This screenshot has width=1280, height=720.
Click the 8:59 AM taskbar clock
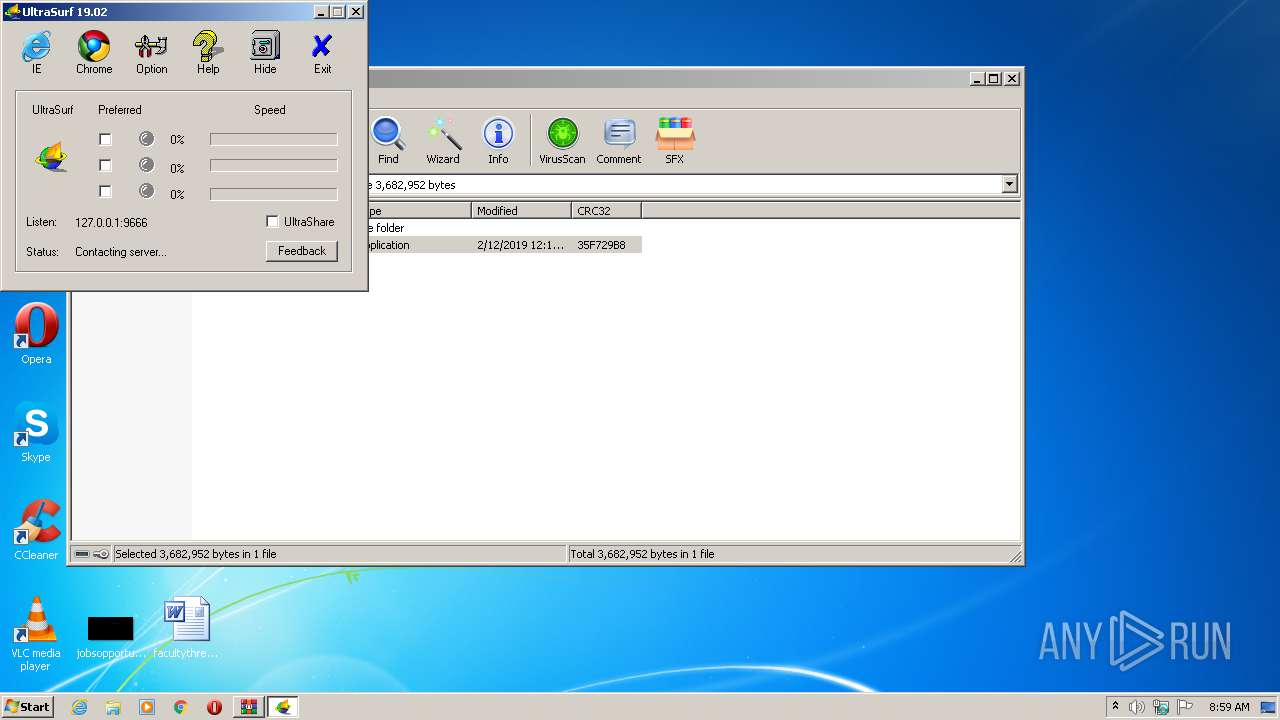click(1229, 707)
